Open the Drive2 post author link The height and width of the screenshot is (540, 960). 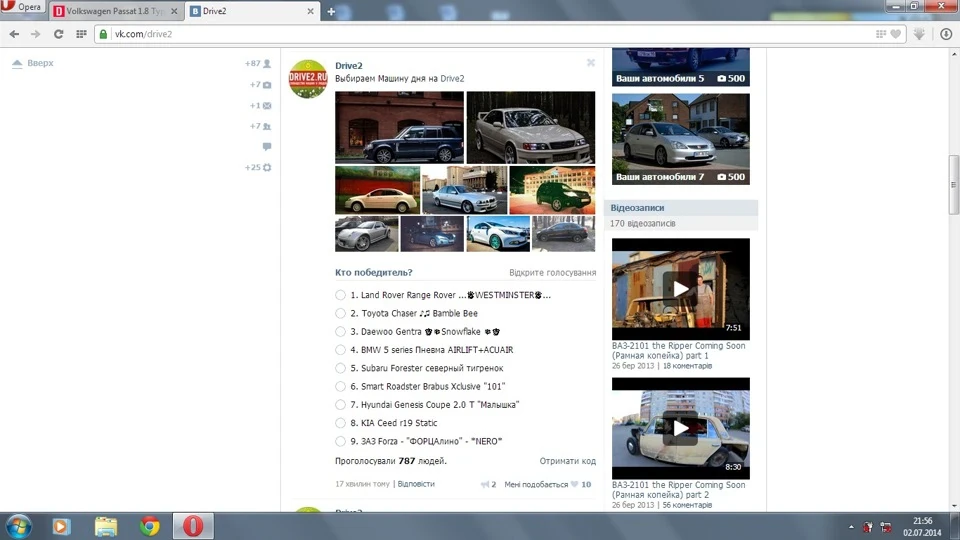pyautogui.click(x=348, y=66)
